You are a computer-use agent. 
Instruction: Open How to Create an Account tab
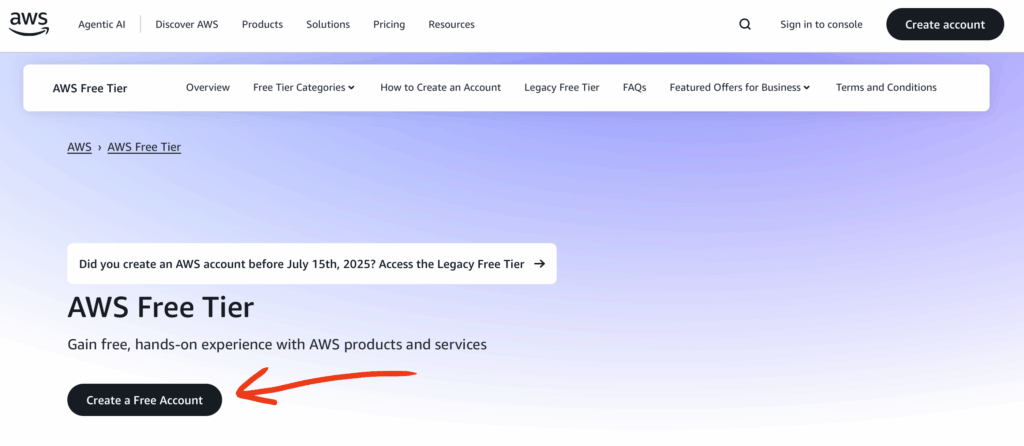pyautogui.click(x=440, y=88)
